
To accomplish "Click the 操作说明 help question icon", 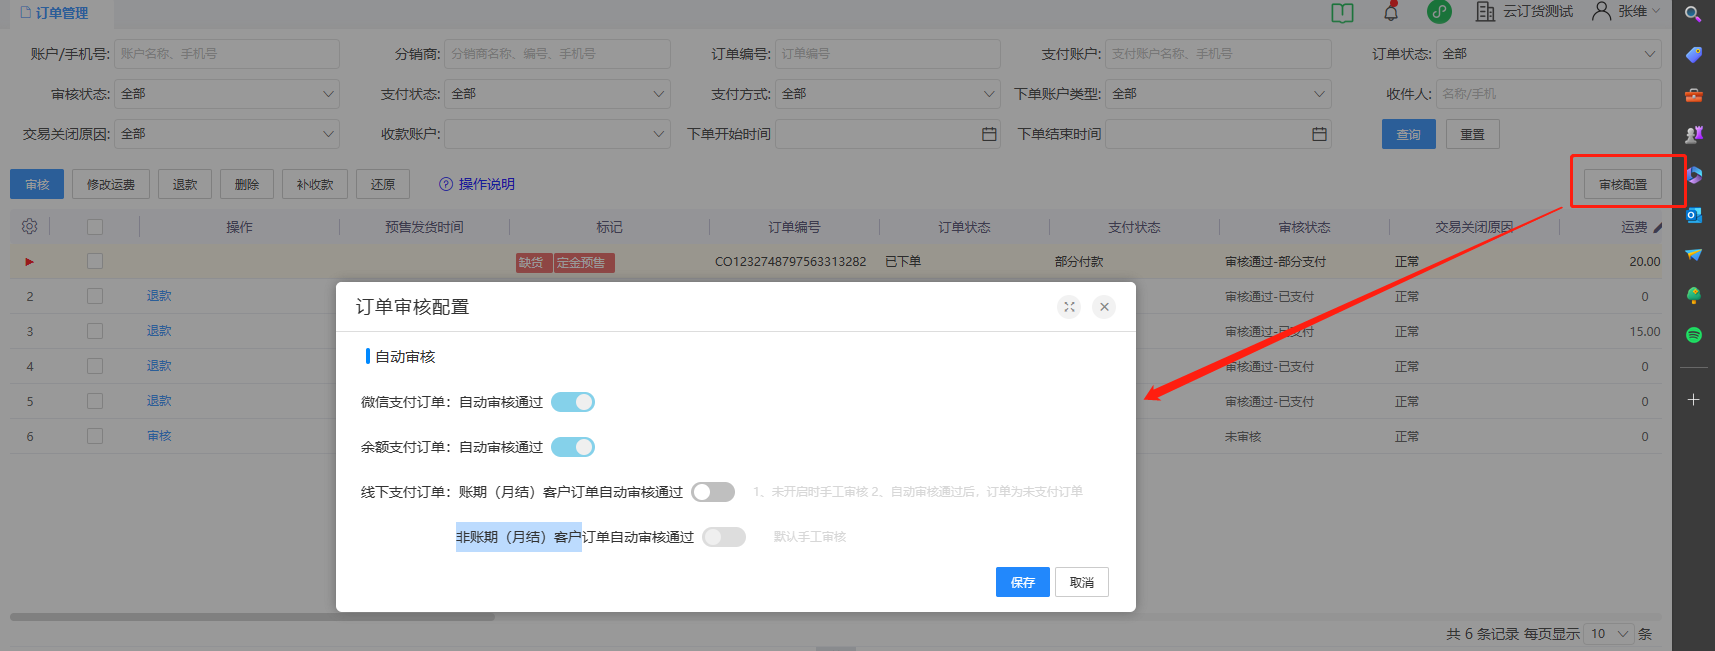I will click(x=446, y=184).
